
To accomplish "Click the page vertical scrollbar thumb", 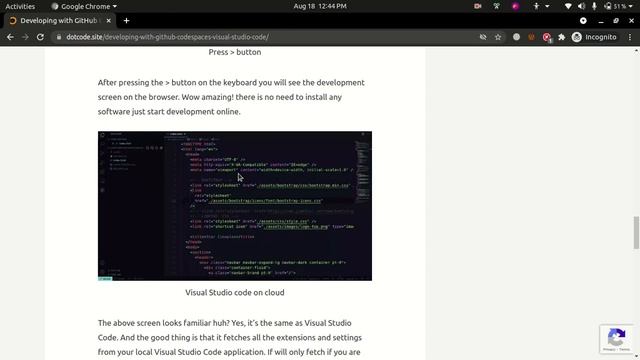I will point(636,233).
